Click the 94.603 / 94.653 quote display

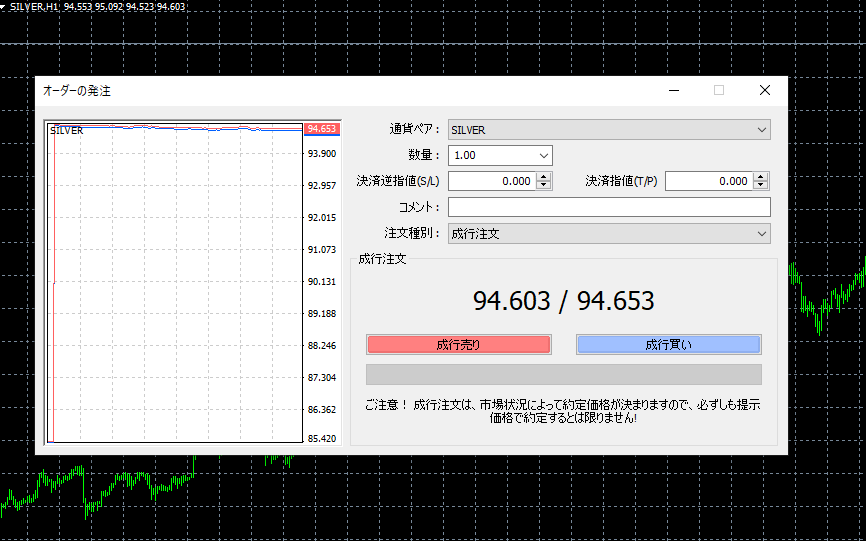tap(563, 300)
